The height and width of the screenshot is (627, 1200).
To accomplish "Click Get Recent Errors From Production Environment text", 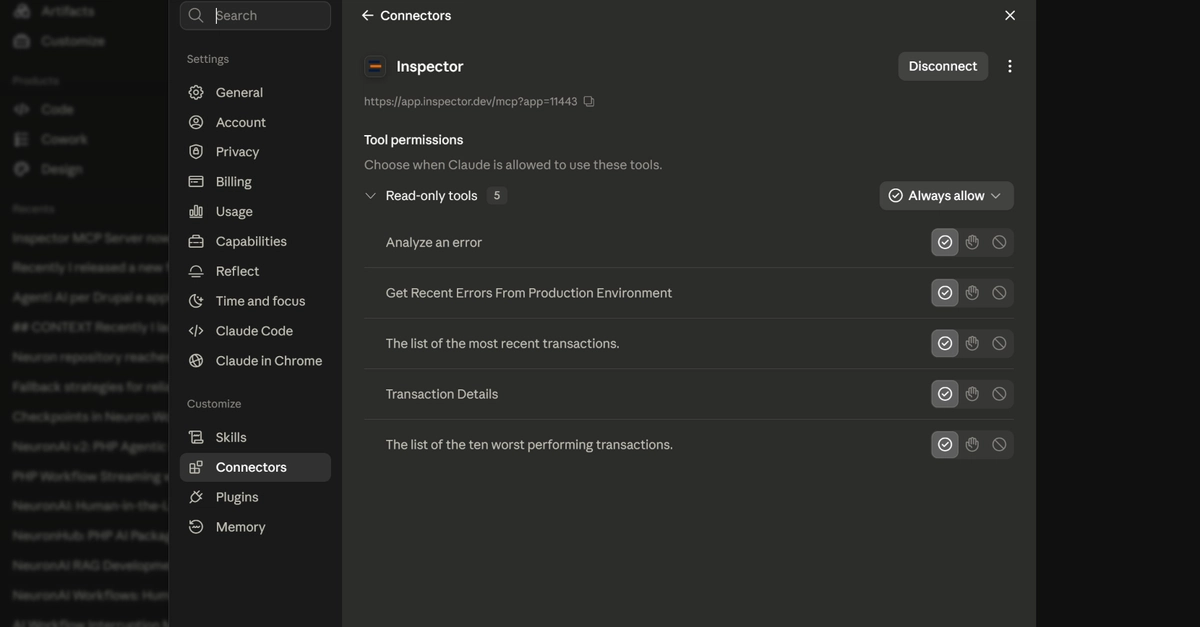I will coord(529,293).
